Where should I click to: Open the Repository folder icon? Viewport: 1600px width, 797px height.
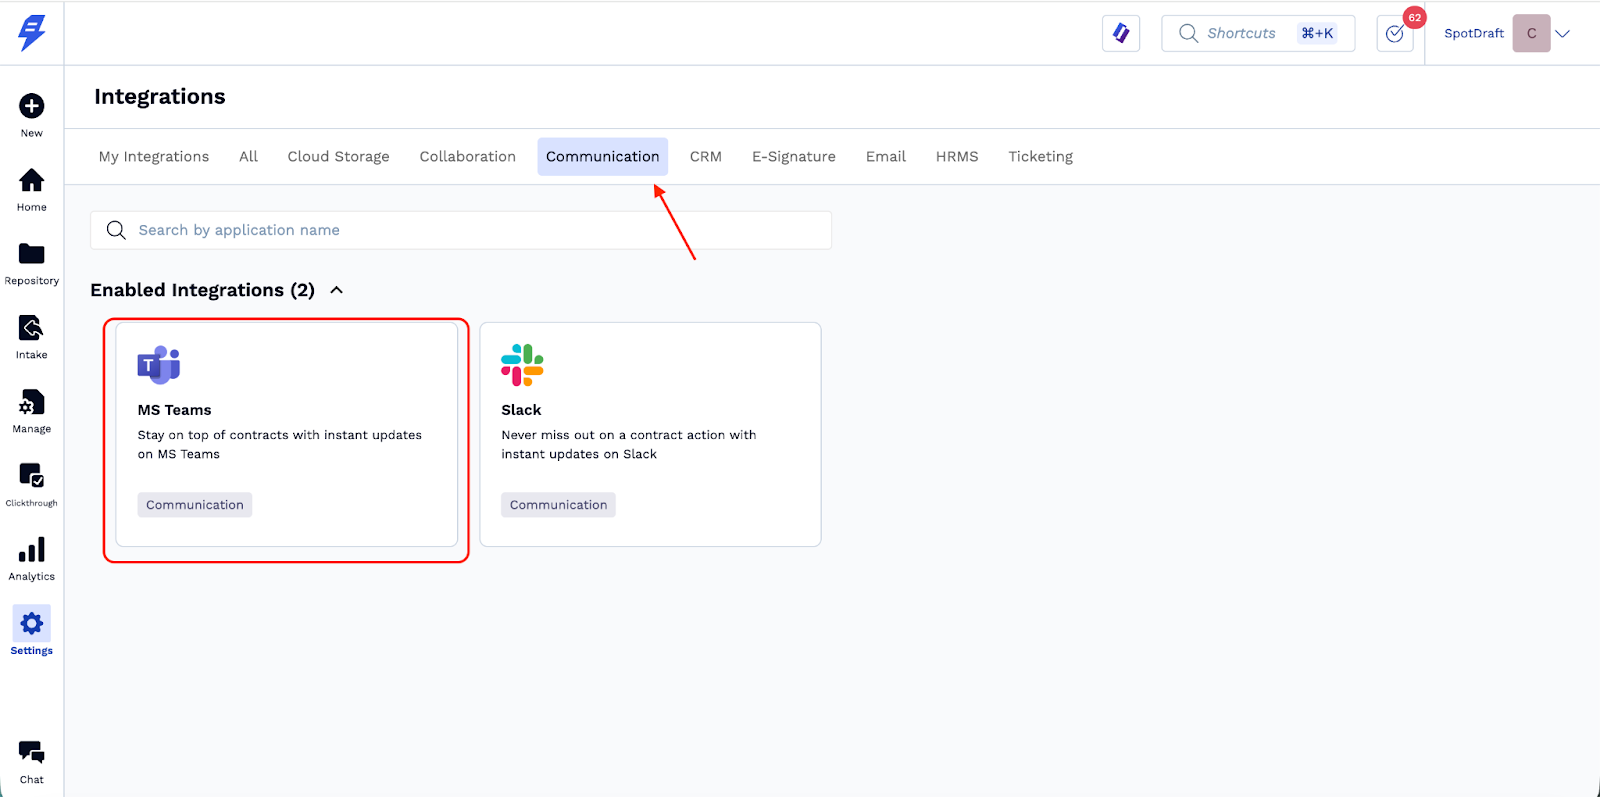(x=32, y=255)
